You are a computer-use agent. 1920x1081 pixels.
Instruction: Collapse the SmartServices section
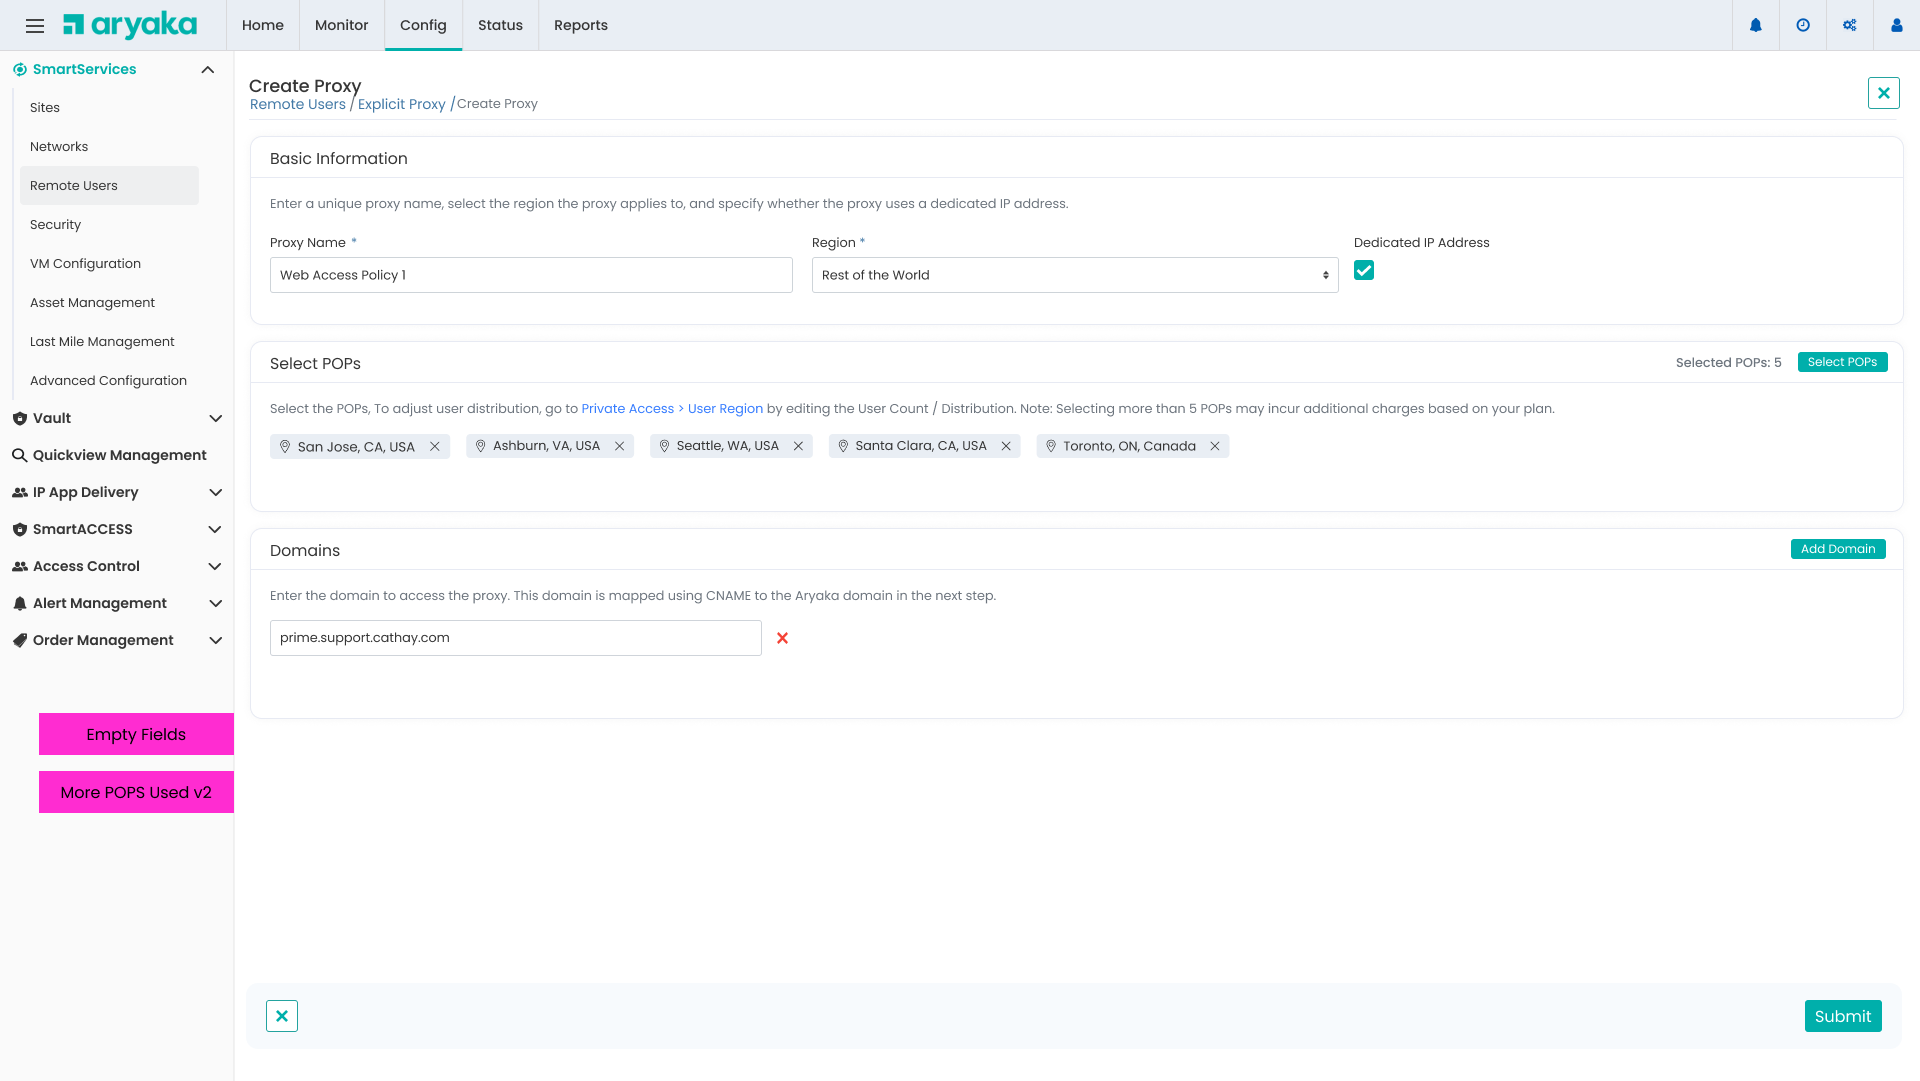pos(207,69)
